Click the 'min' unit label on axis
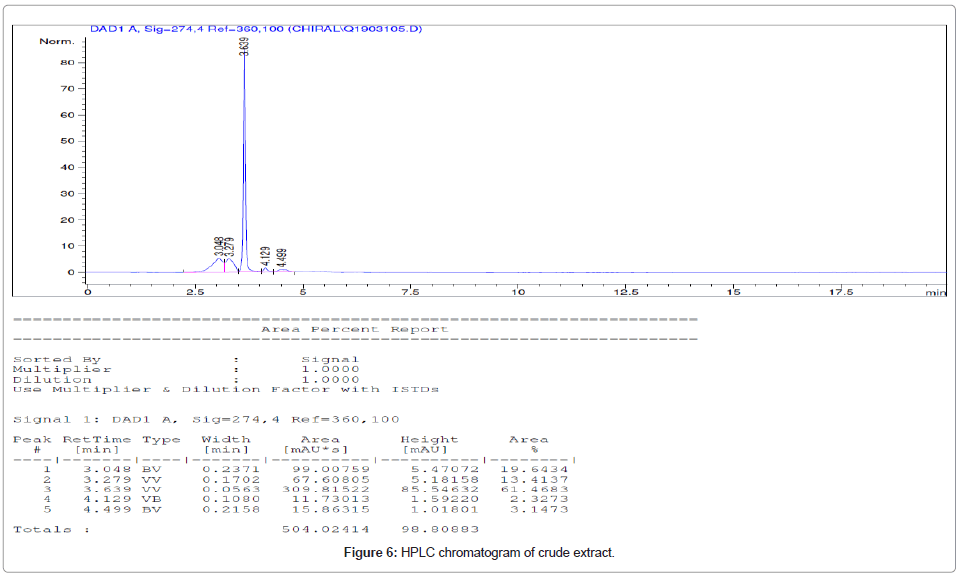Viewport: 961px width, 578px height. (934, 292)
